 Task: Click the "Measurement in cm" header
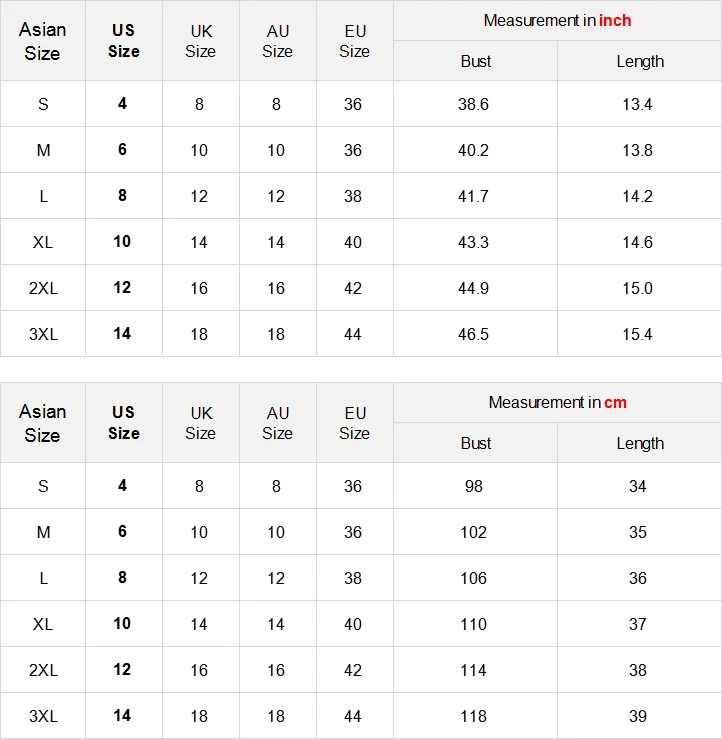click(557, 402)
